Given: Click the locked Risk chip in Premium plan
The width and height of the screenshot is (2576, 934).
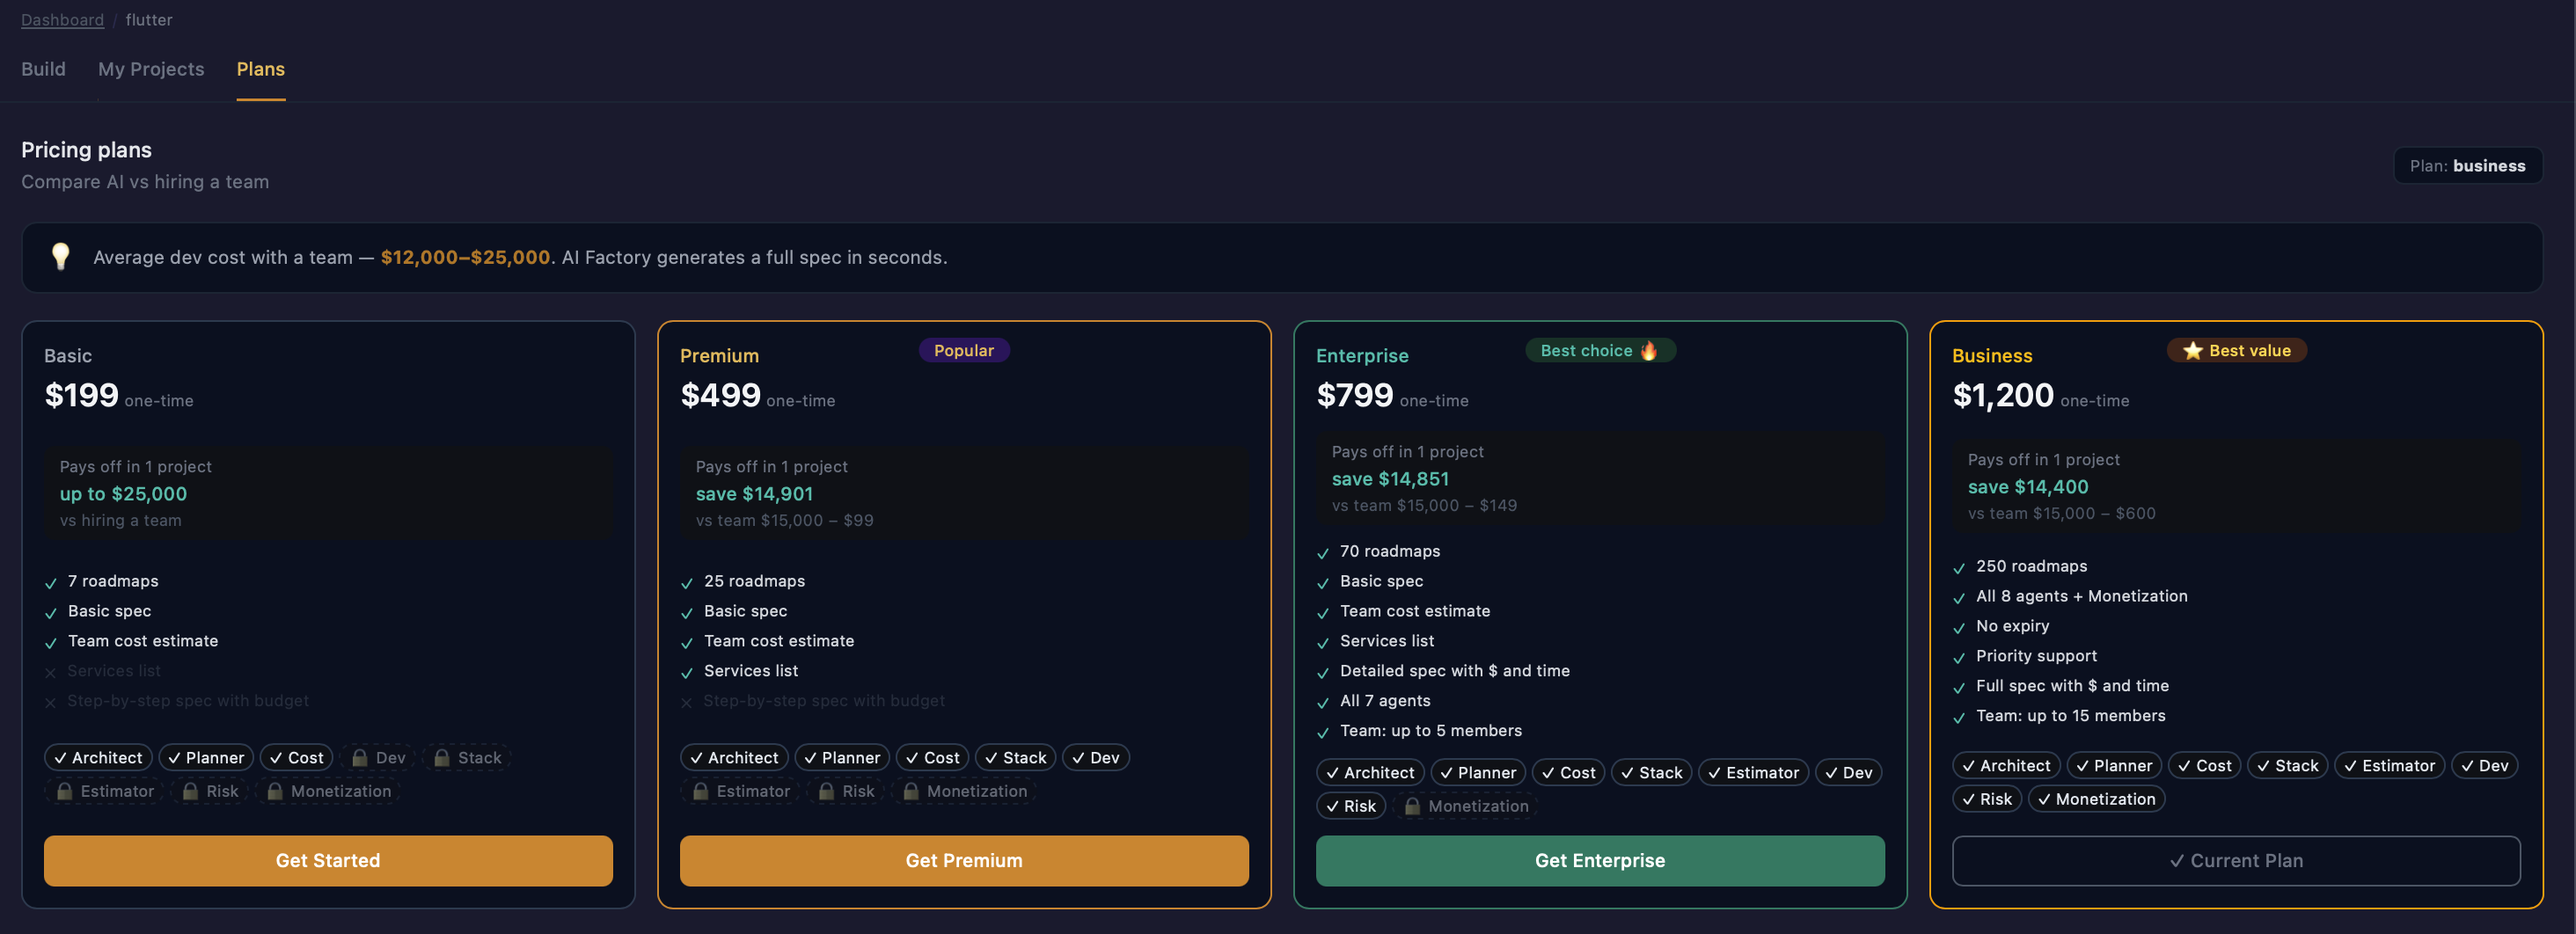Looking at the screenshot, I should point(846,791).
